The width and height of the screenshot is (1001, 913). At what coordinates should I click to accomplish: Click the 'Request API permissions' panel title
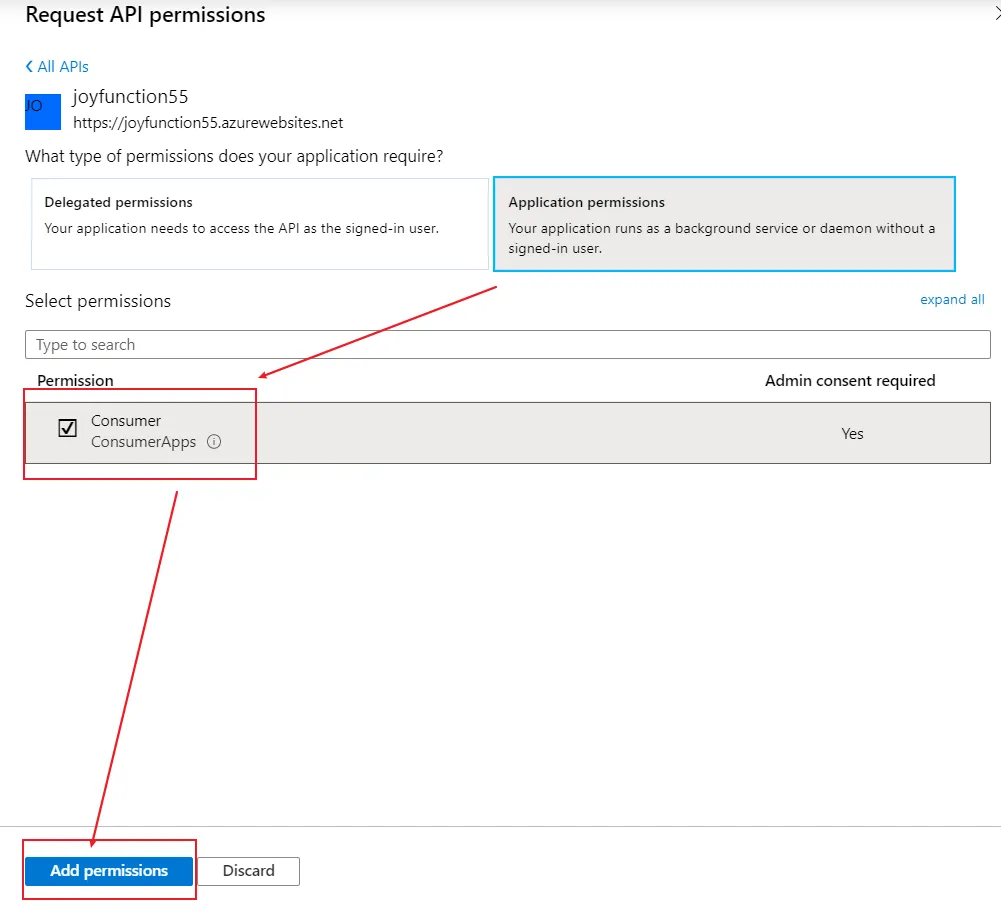click(x=145, y=15)
